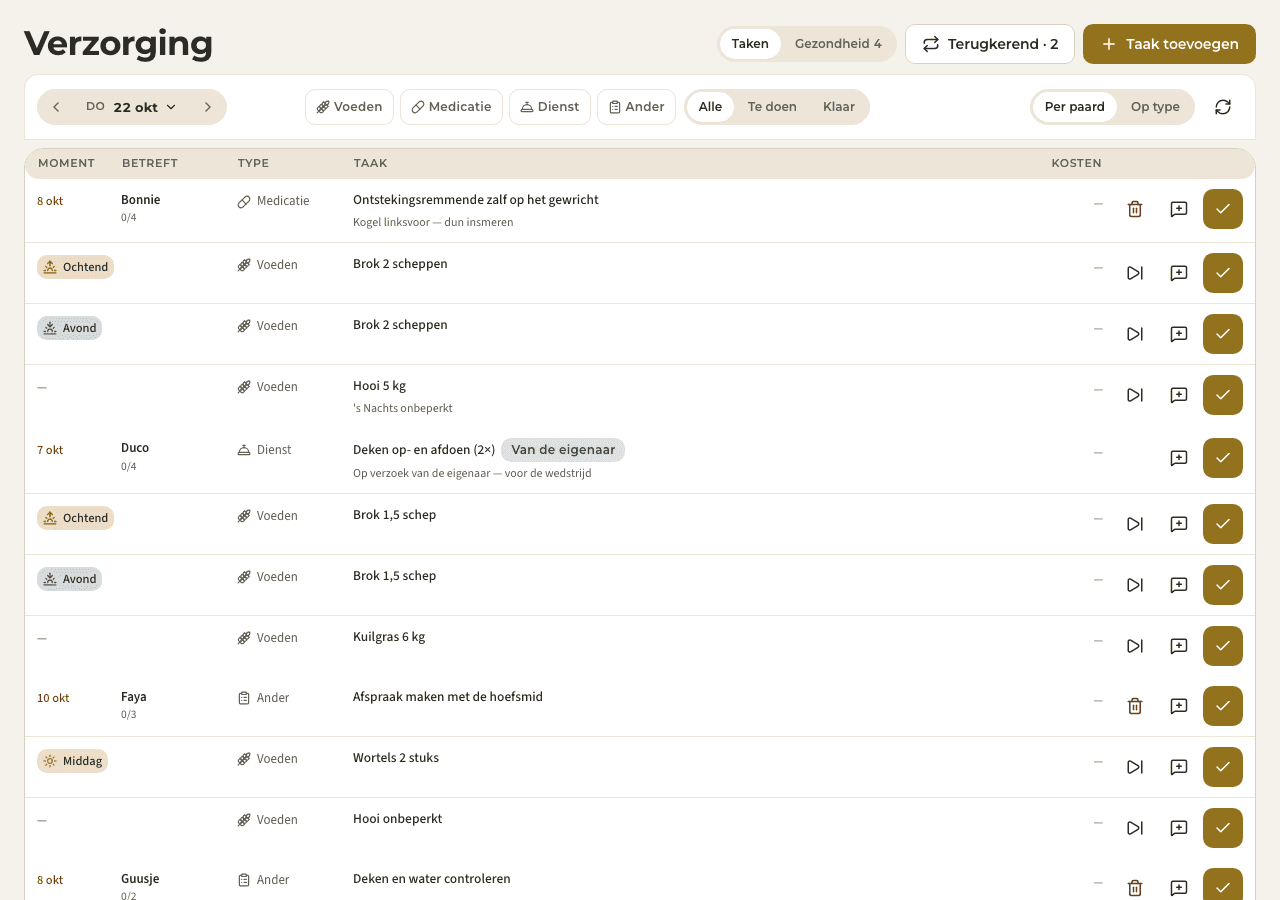Skip the Avond Brok 2 scheppen task
Viewport: 1280px width, 900px height.
pyautogui.click(x=1135, y=334)
